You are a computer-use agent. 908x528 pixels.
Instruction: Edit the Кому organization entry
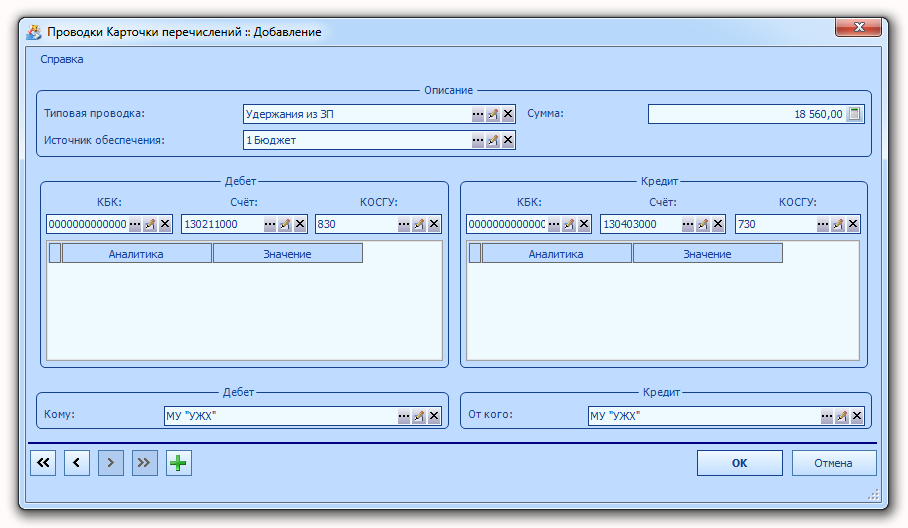pyautogui.click(x=419, y=416)
